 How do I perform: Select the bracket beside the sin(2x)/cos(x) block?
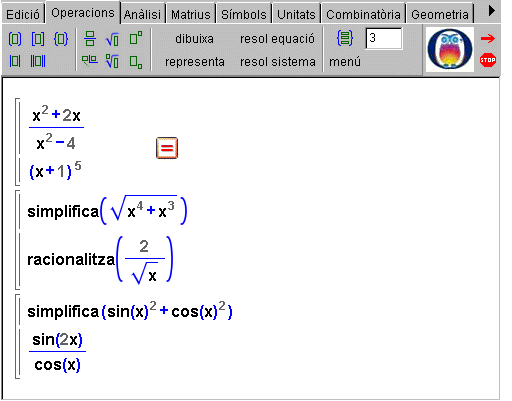[17, 336]
